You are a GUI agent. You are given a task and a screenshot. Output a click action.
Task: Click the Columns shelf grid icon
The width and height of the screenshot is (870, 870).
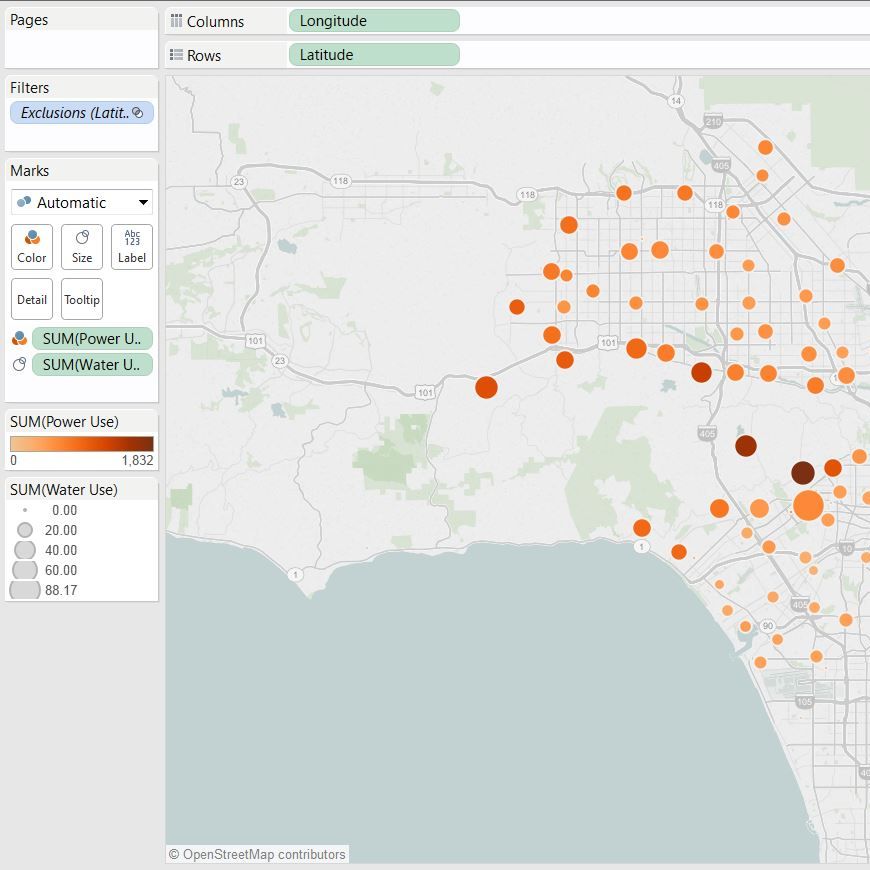click(176, 21)
